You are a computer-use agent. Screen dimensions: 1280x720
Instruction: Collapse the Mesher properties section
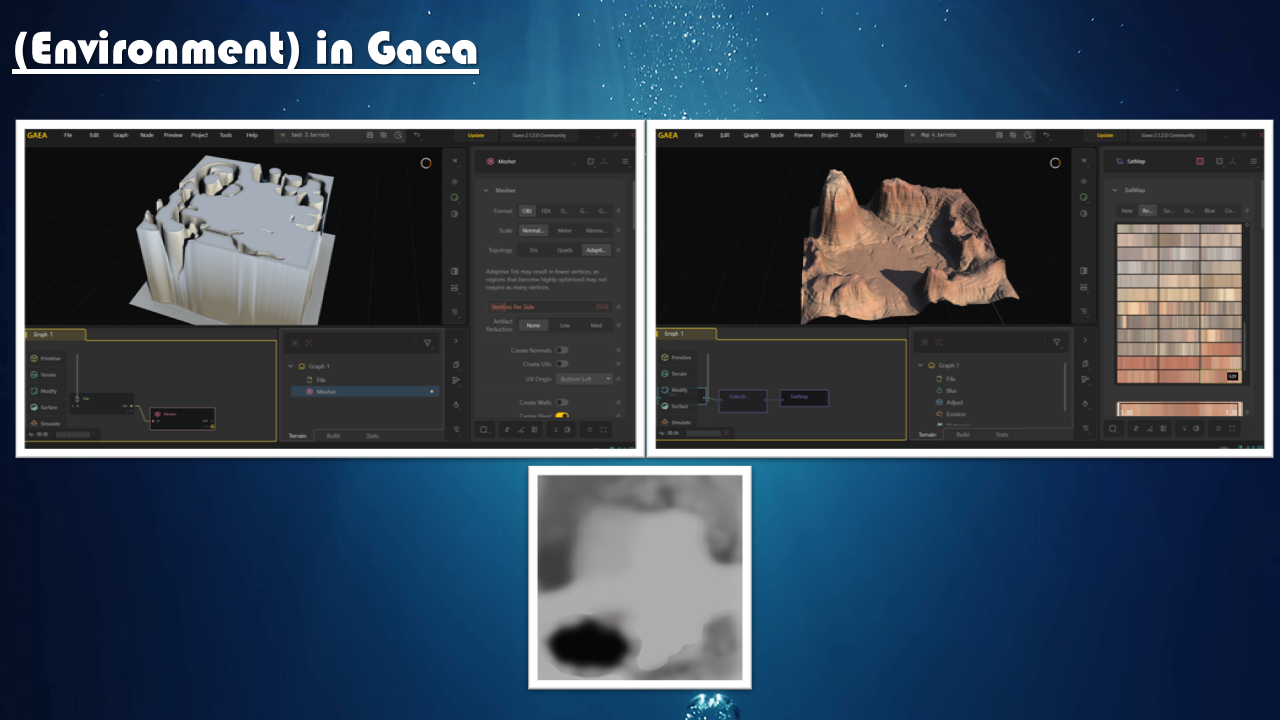tap(486, 190)
